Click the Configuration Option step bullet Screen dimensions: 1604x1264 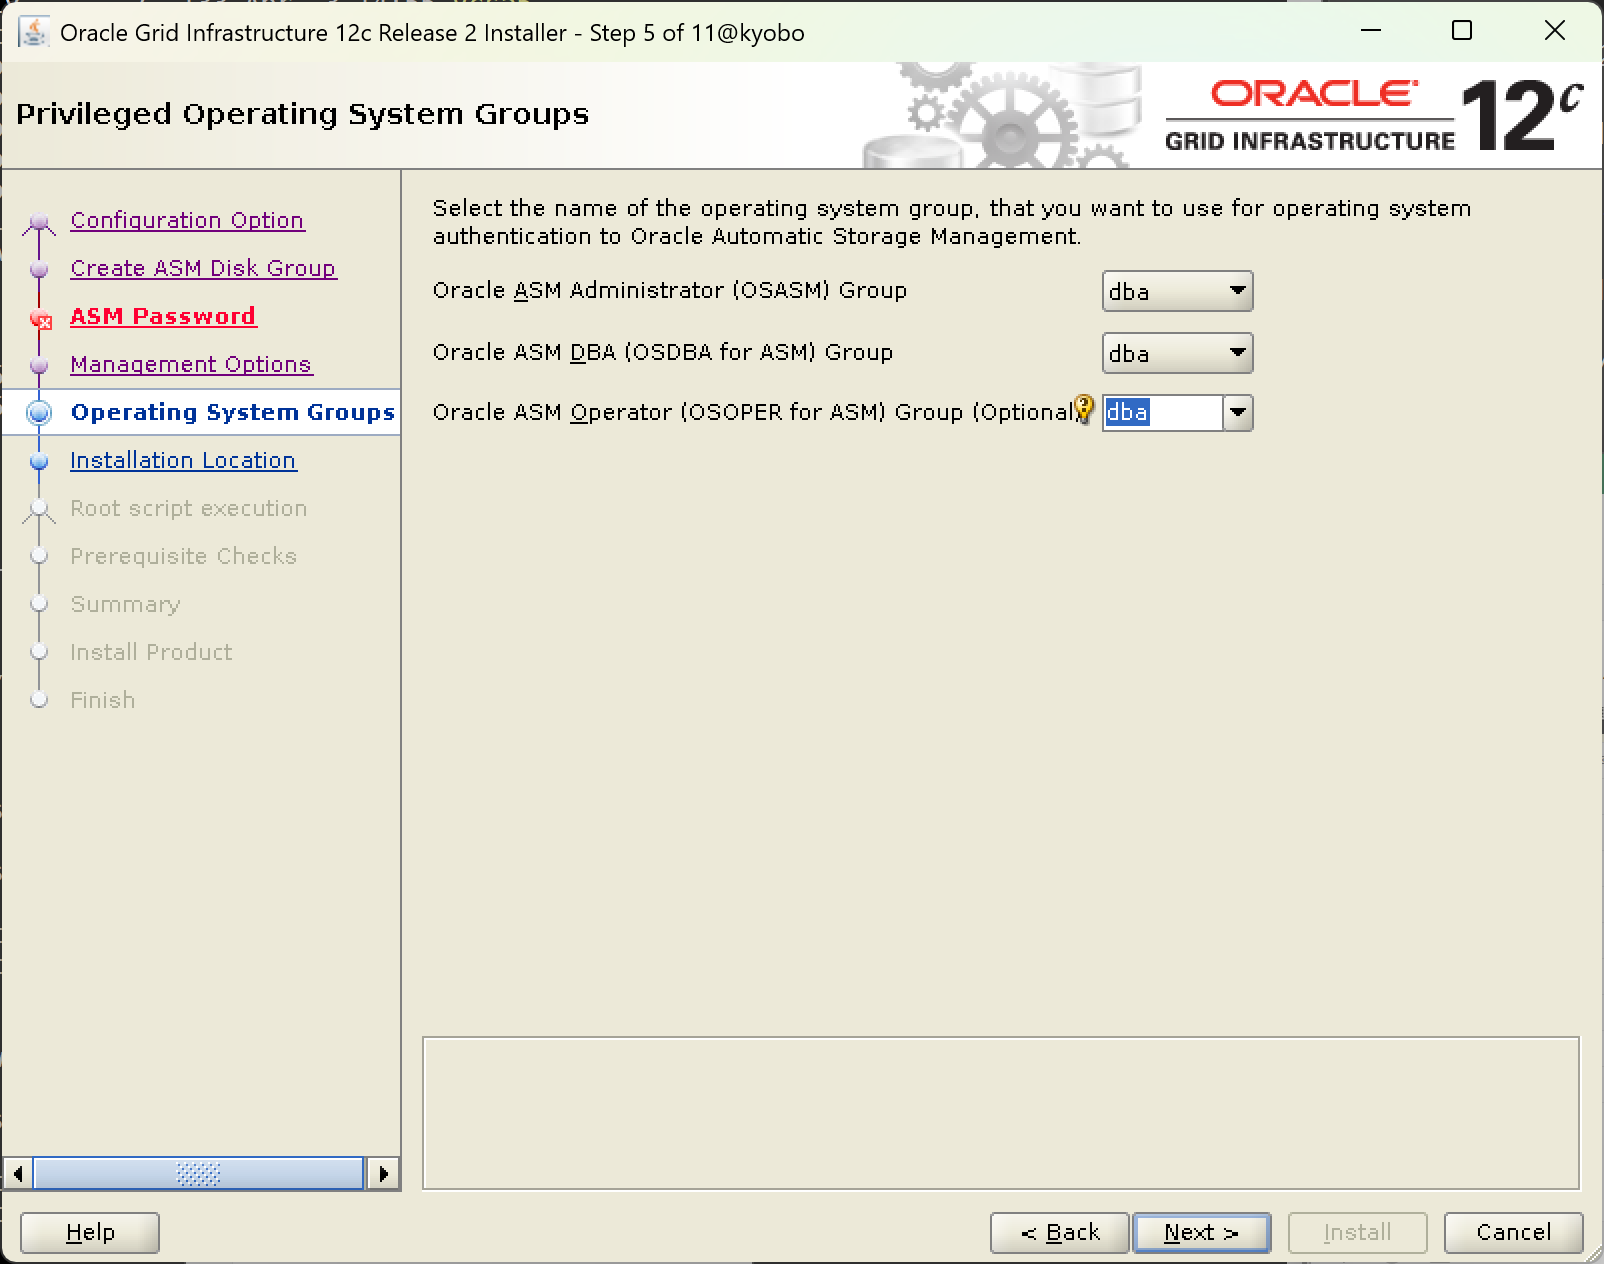tap(39, 222)
